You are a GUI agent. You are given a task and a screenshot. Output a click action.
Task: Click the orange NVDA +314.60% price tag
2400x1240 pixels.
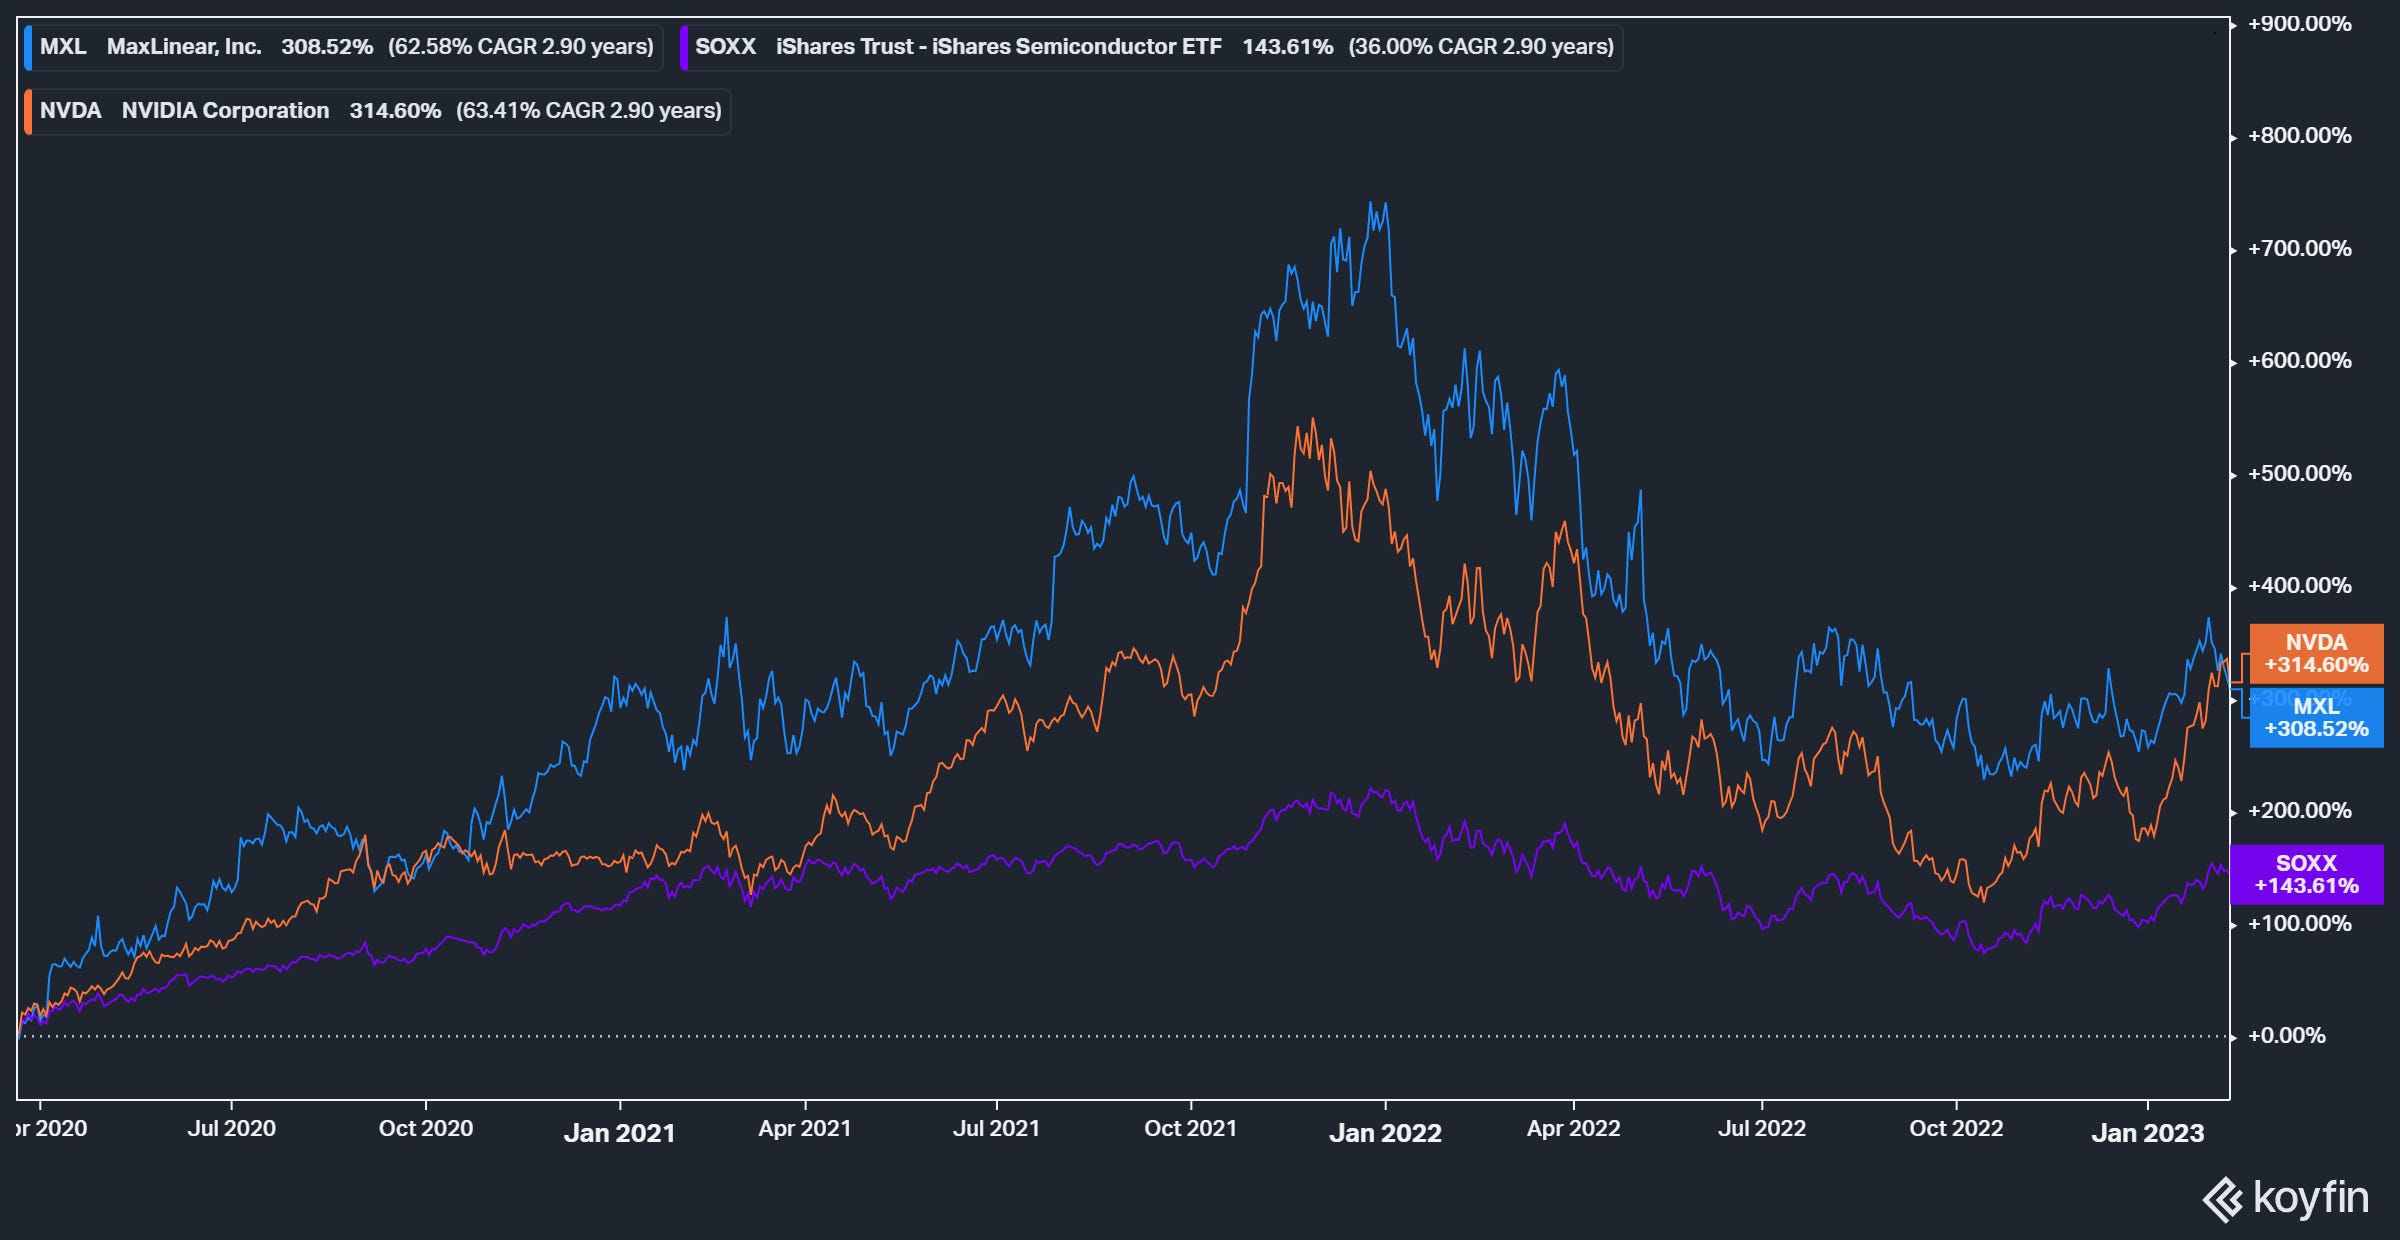pyautogui.click(x=2316, y=653)
